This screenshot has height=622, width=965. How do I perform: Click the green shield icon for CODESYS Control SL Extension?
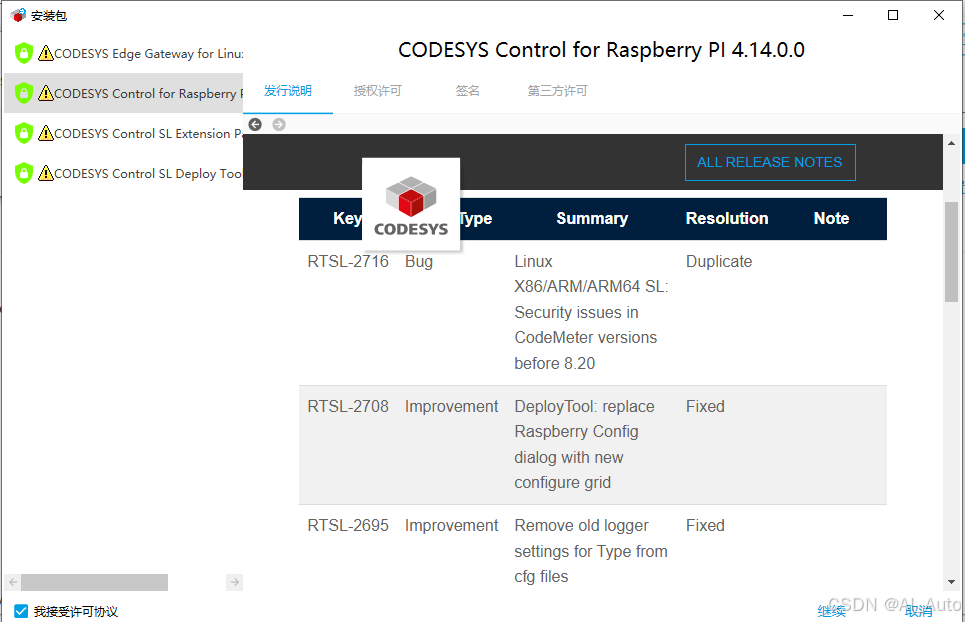point(23,134)
